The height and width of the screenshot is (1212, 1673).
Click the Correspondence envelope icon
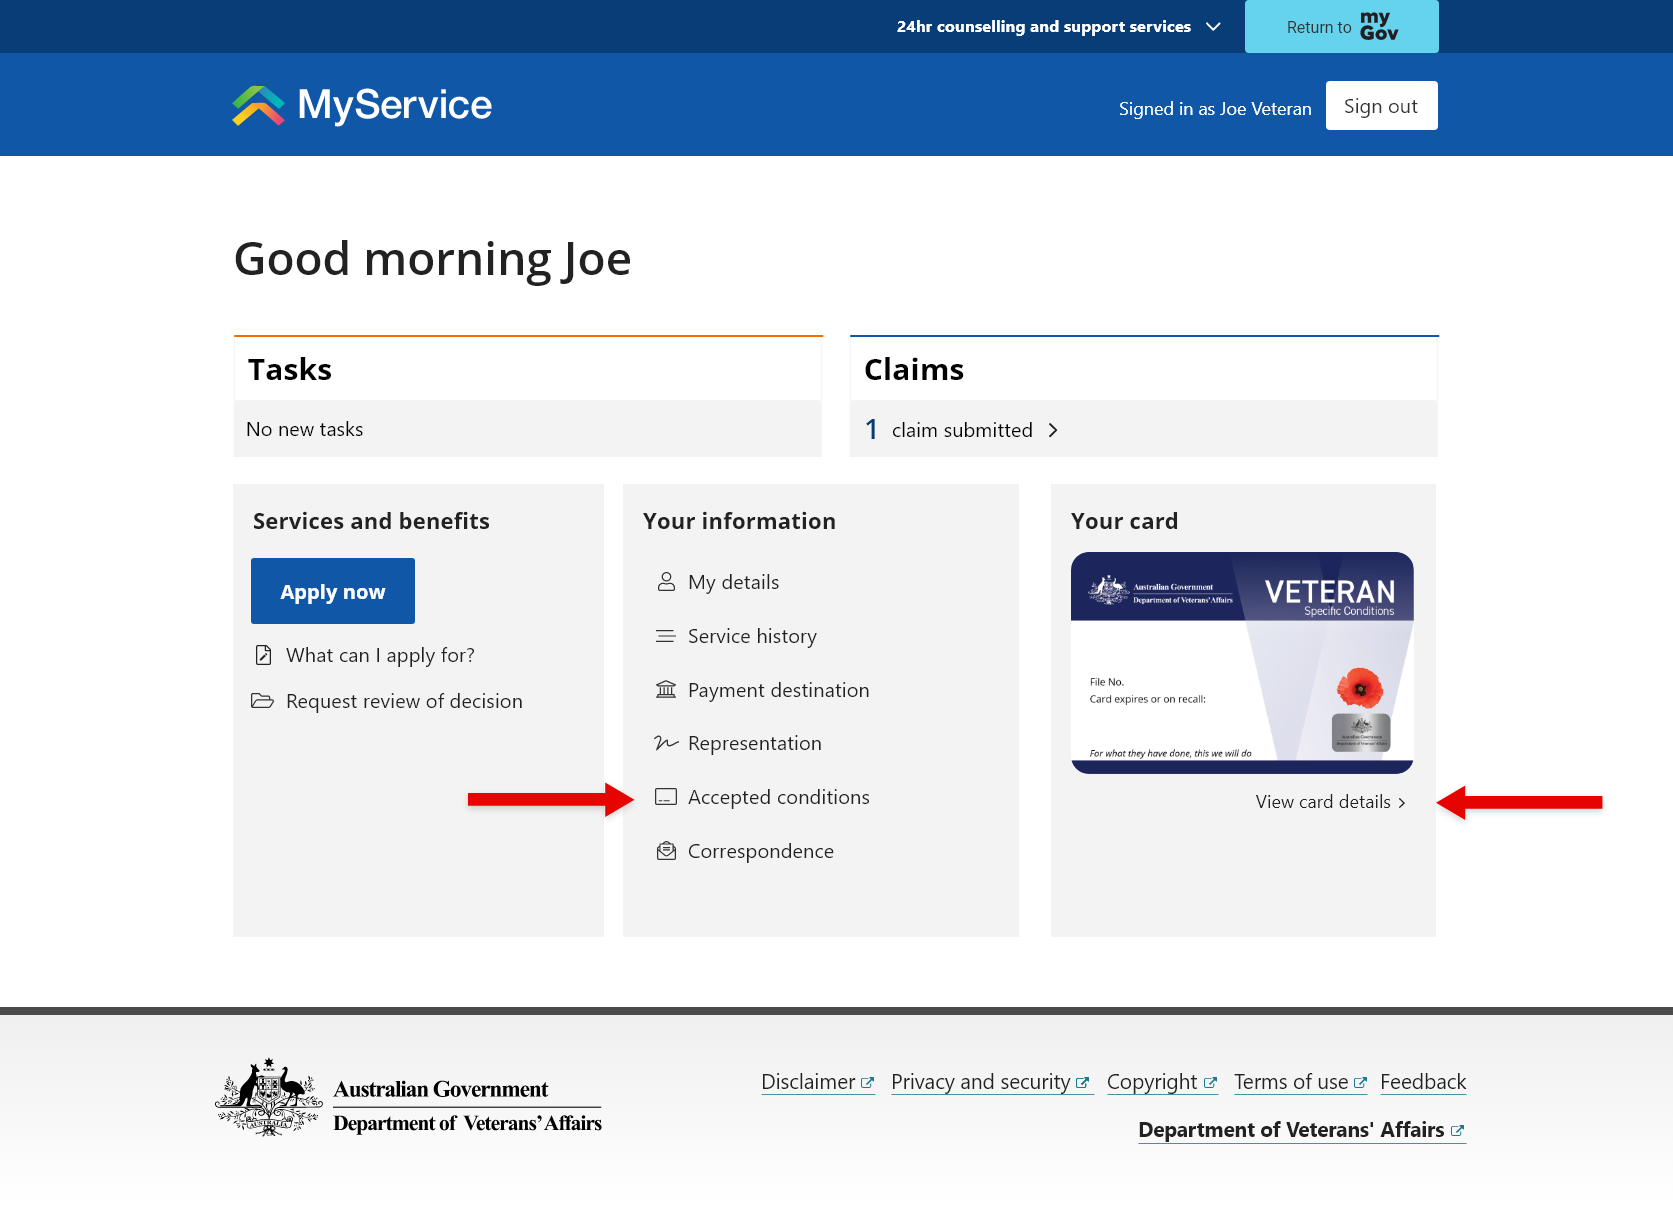[666, 851]
